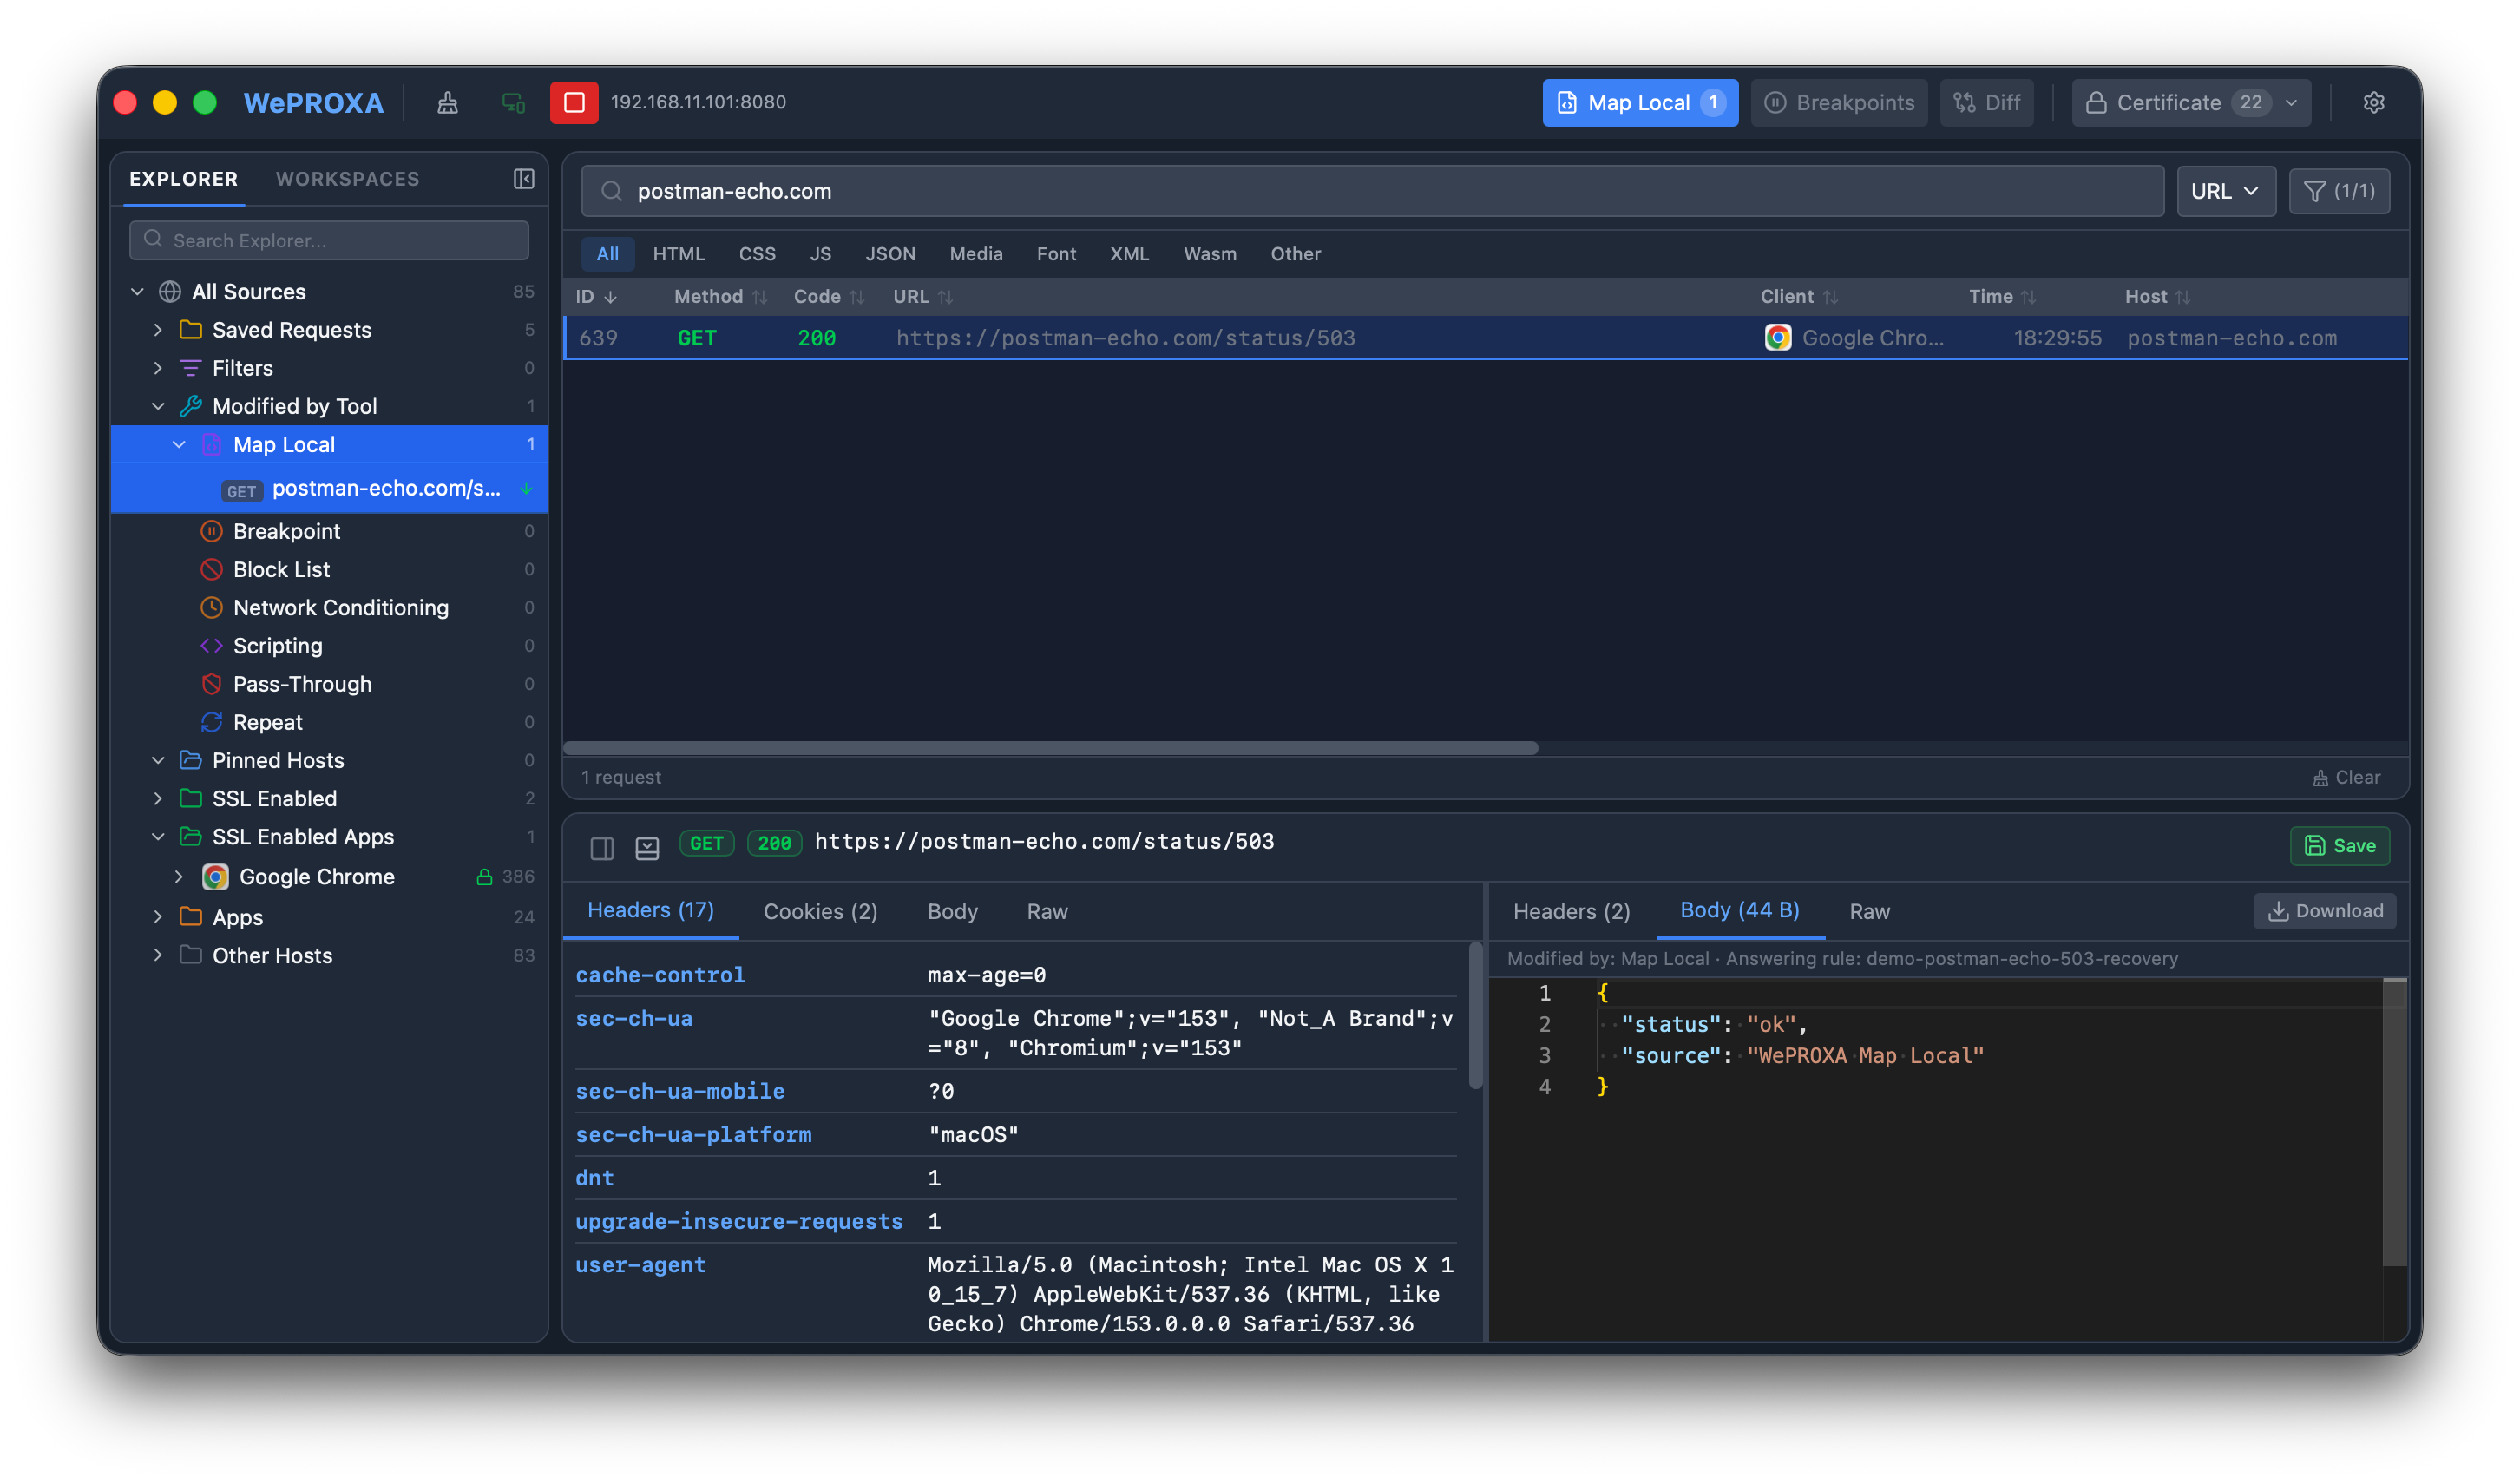
Task: Collapse the All Sources tree node
Action: click(138, 292)
